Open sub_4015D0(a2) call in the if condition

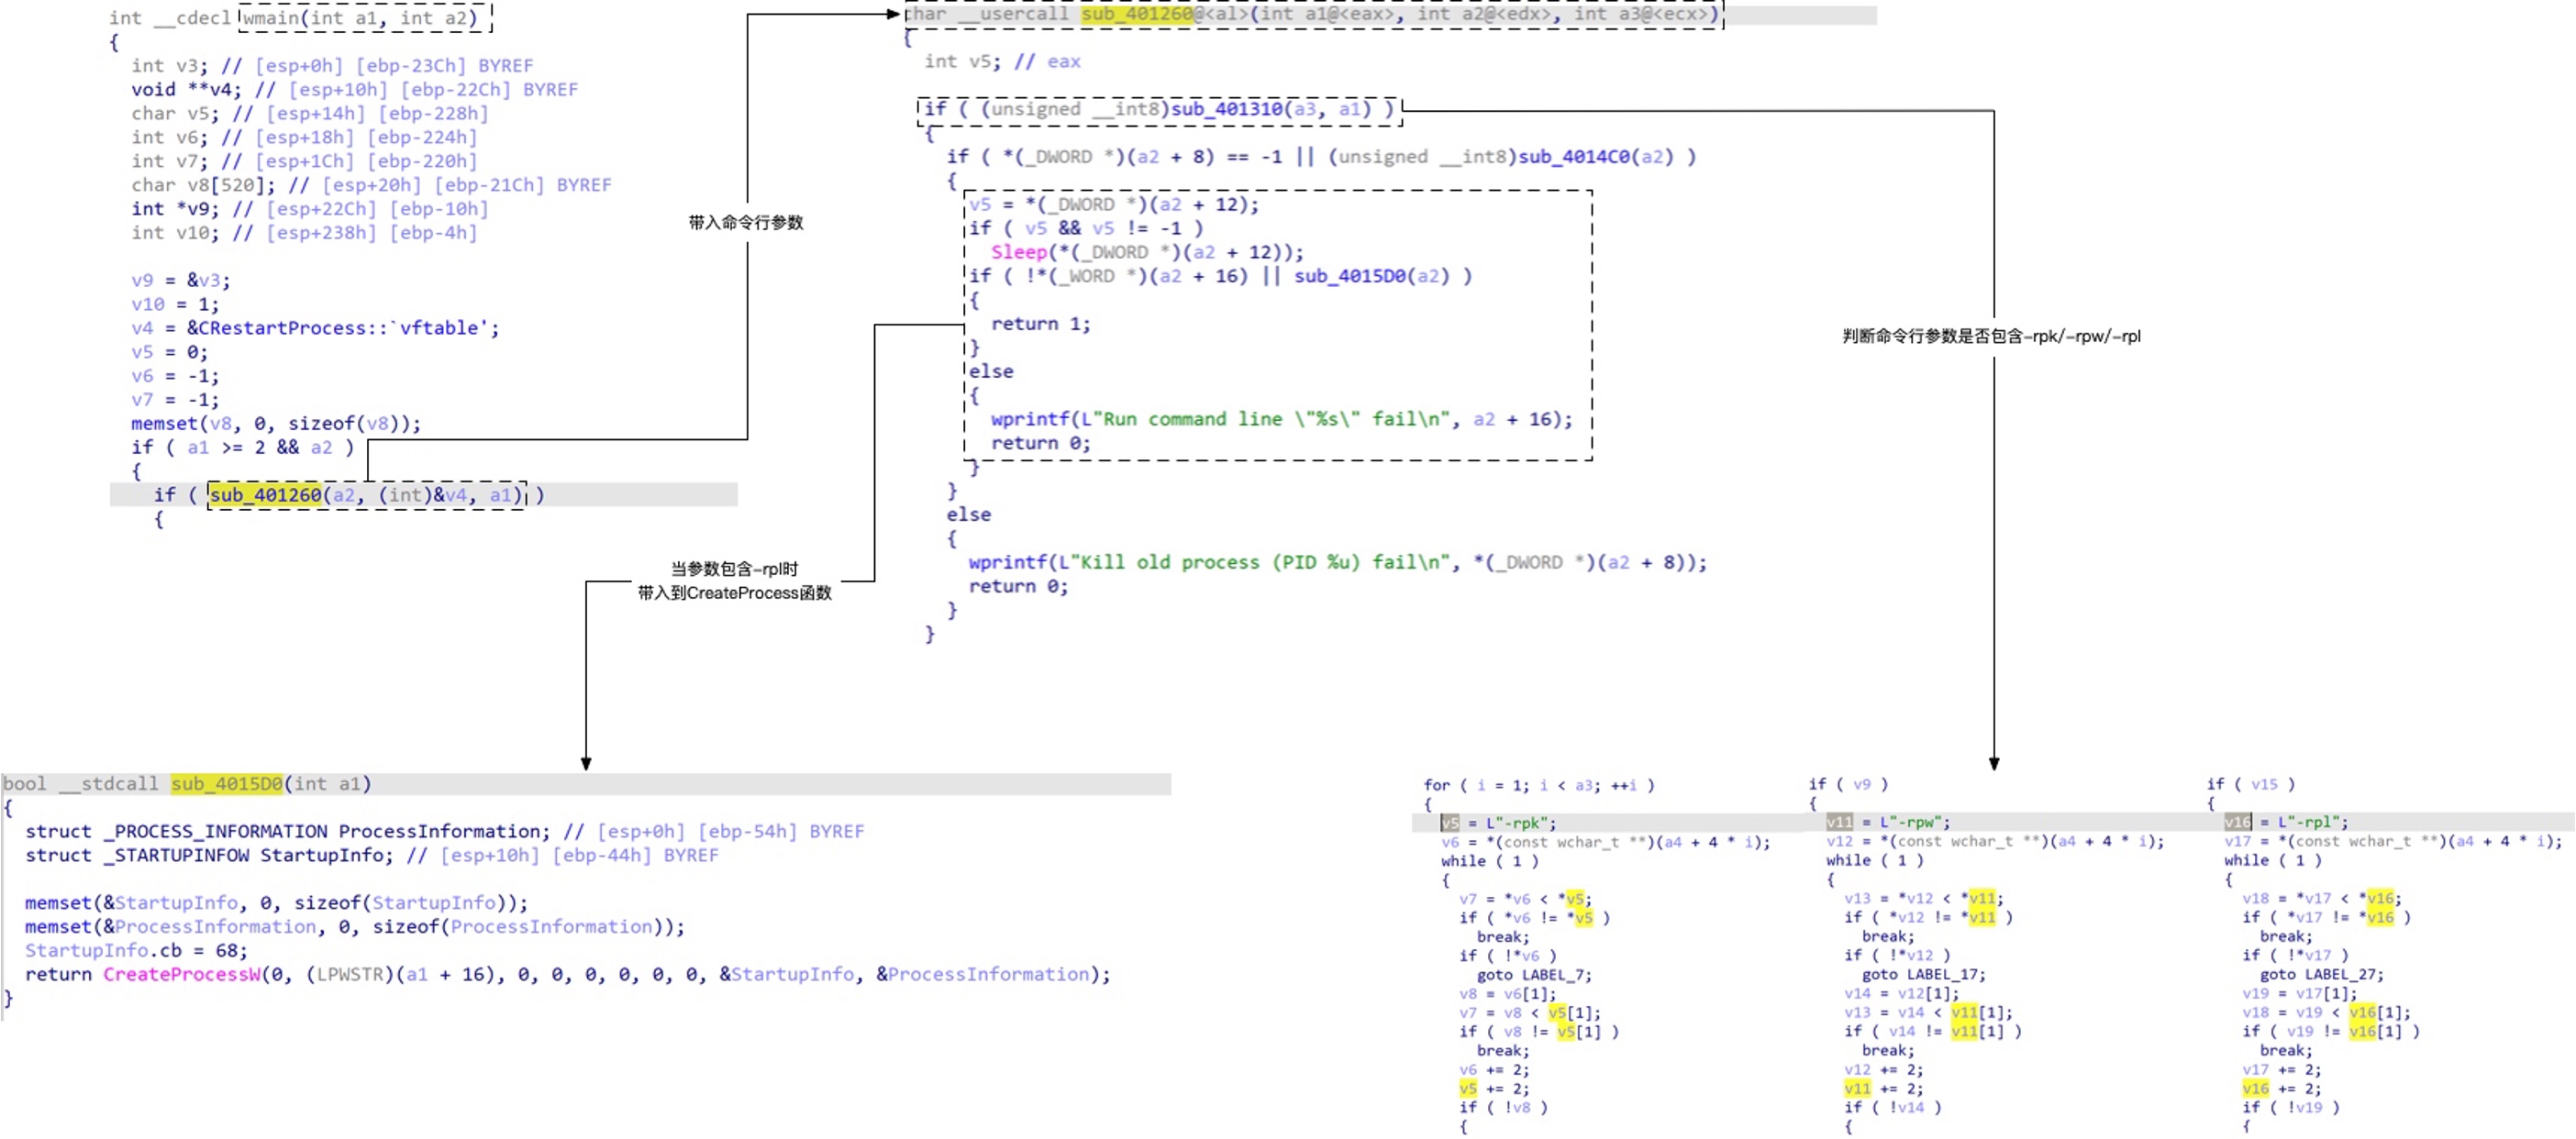coord(1372,276)
